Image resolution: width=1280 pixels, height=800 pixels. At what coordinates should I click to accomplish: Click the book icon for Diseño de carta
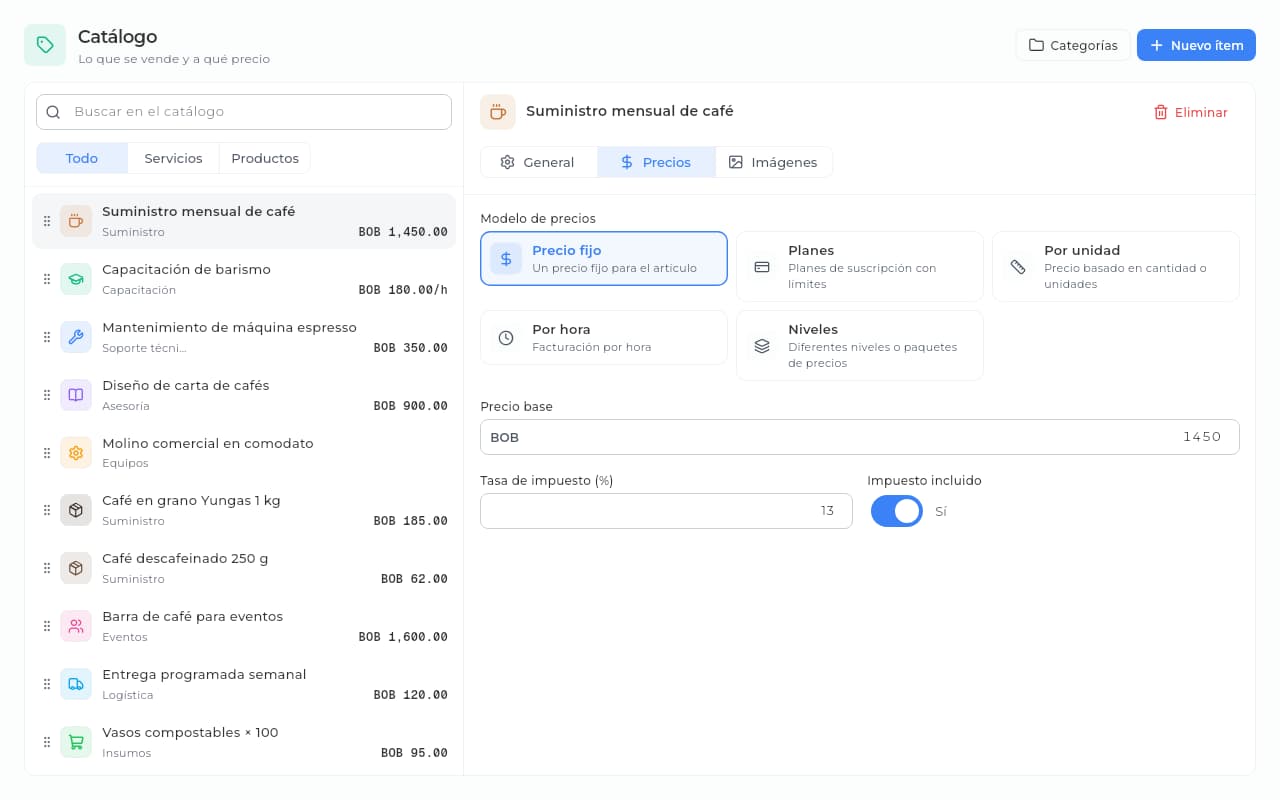pos(76,395)
